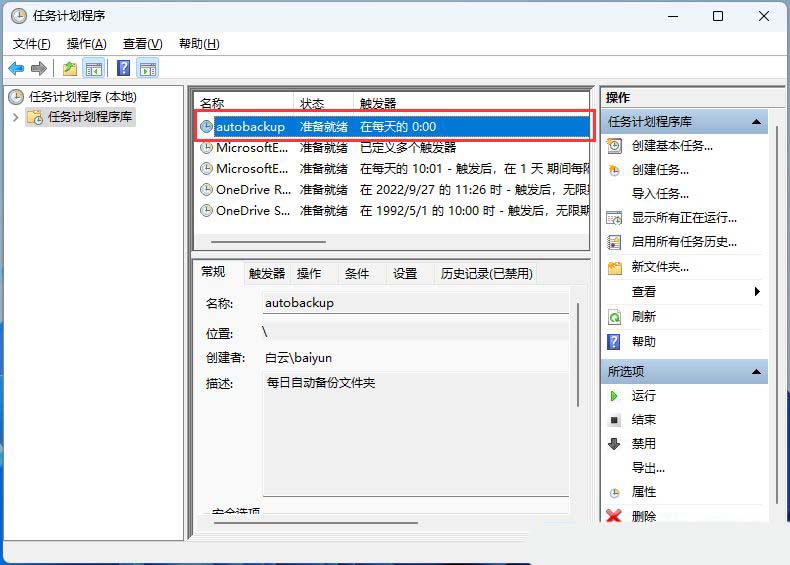Click 显示所有正在运行... action text
790x565 pixels.
click(x=684, y=218)
